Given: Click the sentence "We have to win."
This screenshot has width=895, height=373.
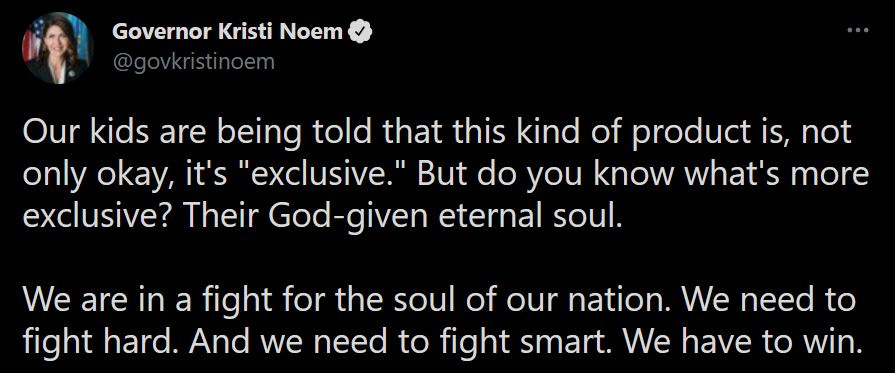Looking at the screenshot, I should [x=741, y=342].
